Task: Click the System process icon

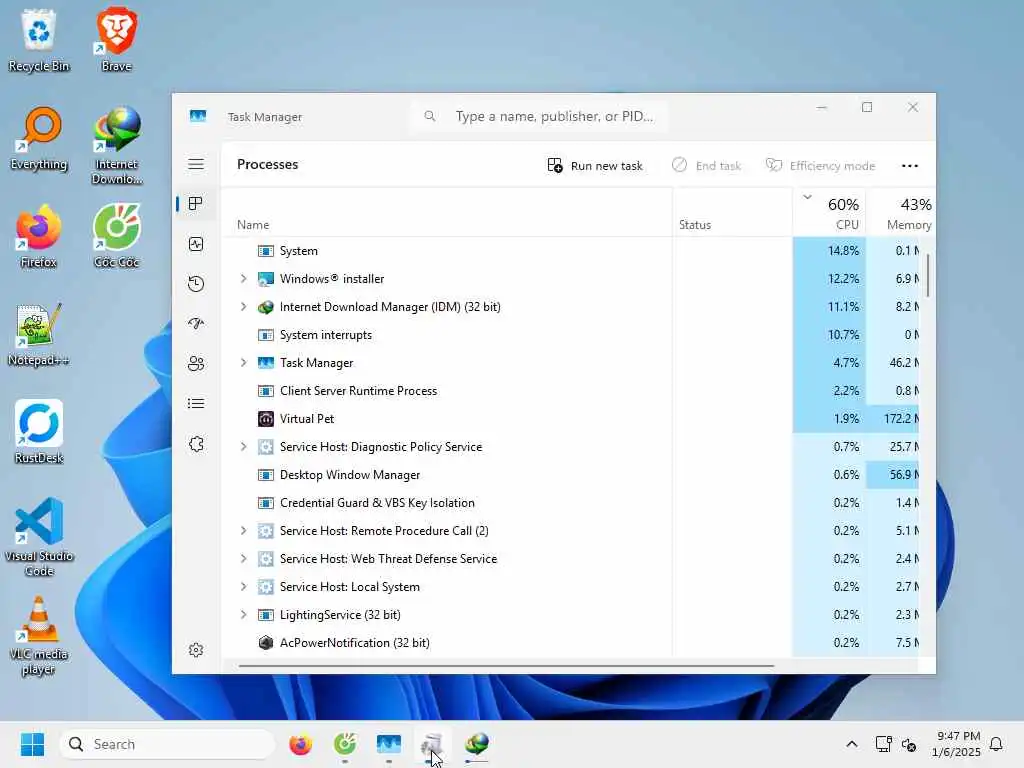Action: point(266,251)
